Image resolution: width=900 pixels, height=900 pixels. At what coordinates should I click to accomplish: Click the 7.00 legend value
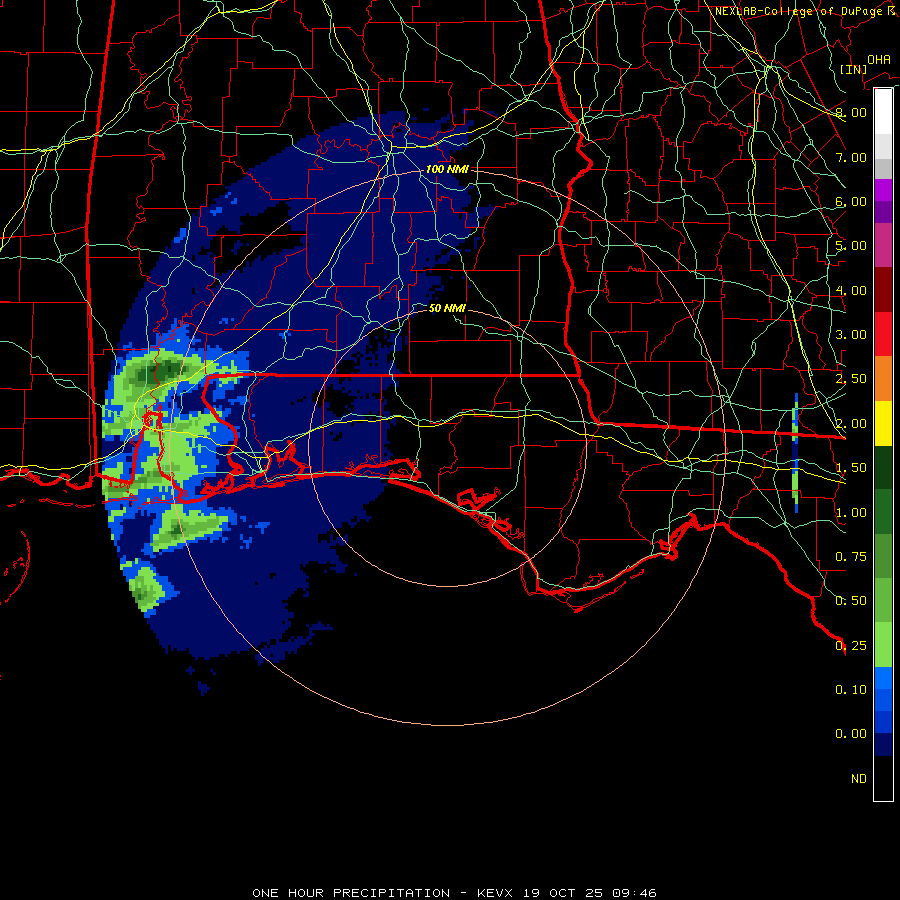851,157
